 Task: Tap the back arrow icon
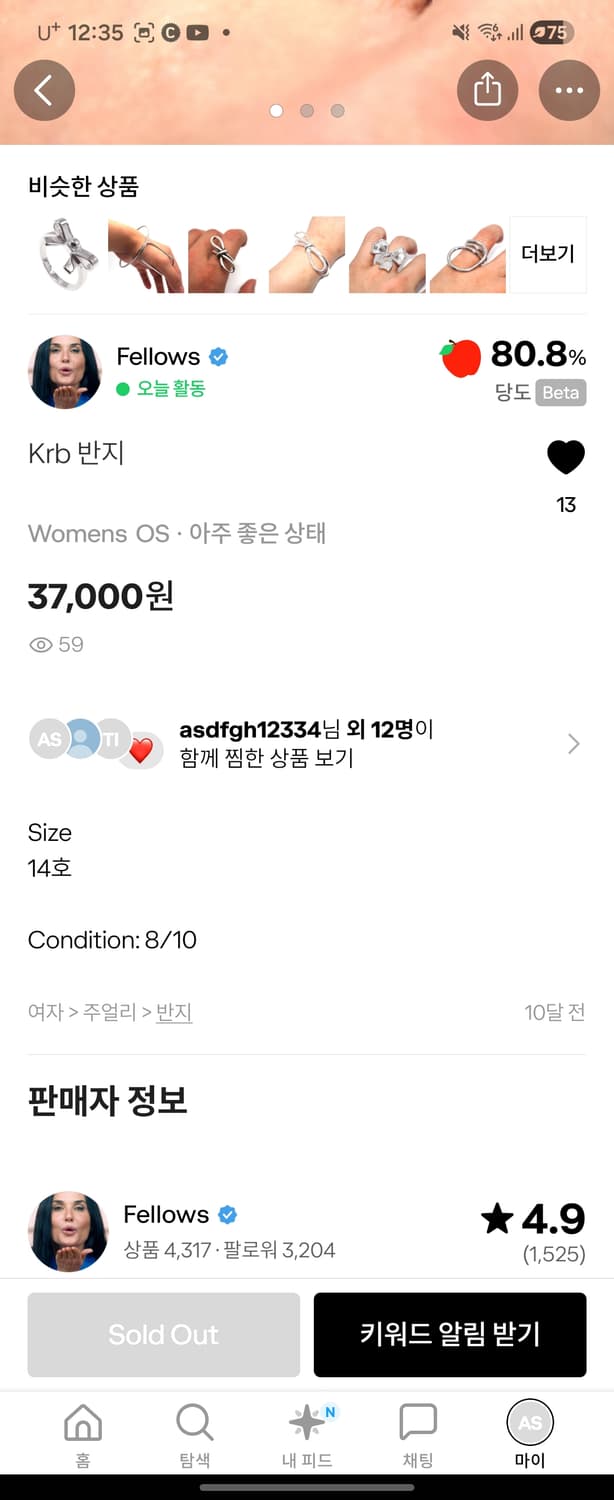click(x=44, y=90)
